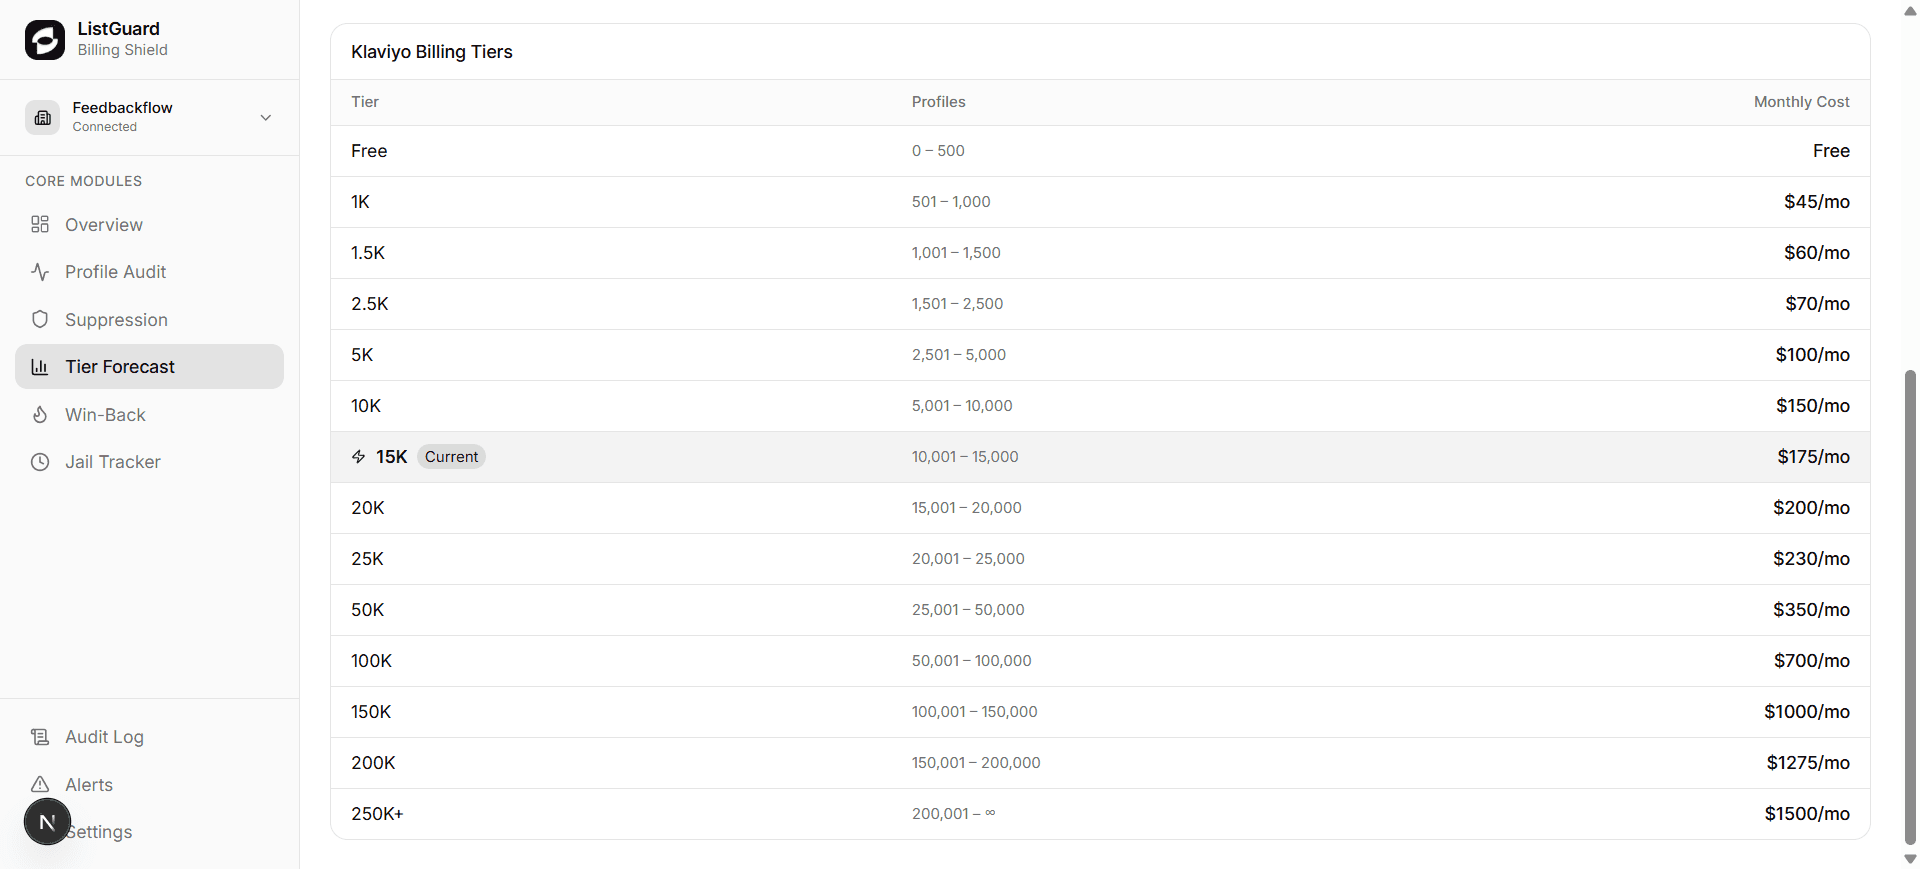Open Win-Back via the flame icon
1920x869 pixels.
tap(40, 414)
